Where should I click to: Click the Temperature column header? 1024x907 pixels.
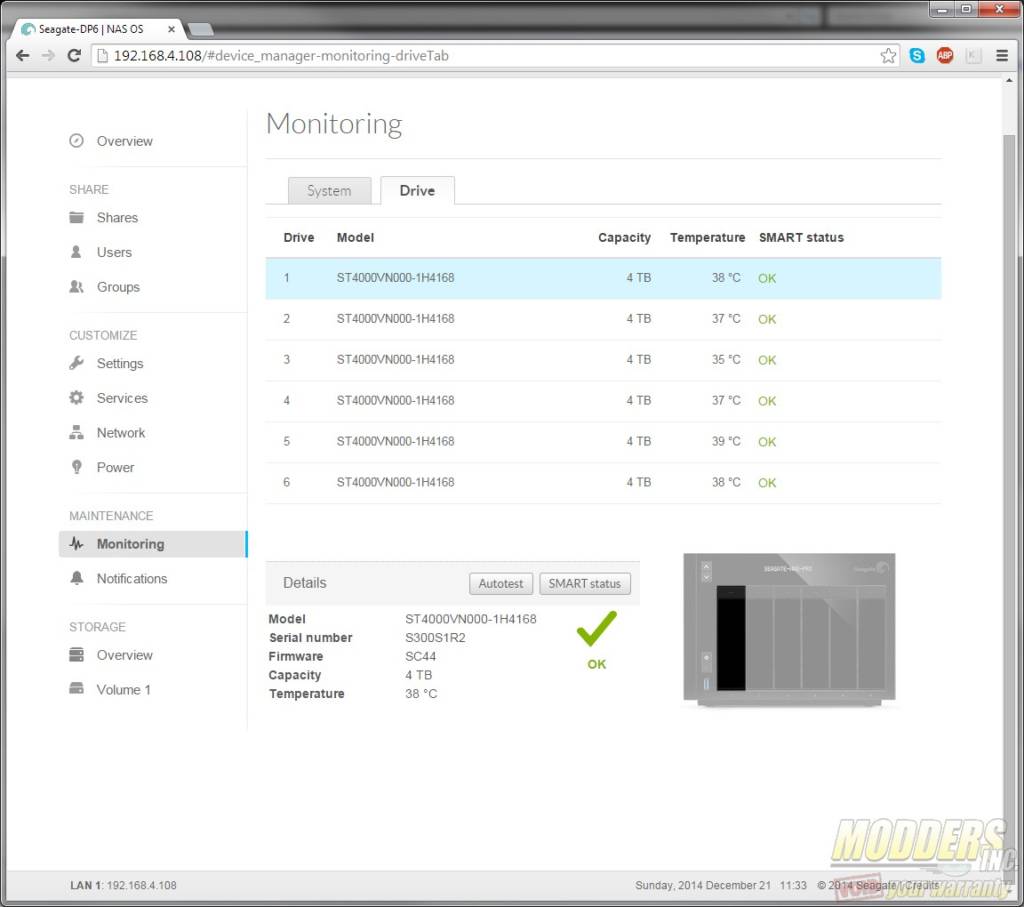[x=707, y=238]
